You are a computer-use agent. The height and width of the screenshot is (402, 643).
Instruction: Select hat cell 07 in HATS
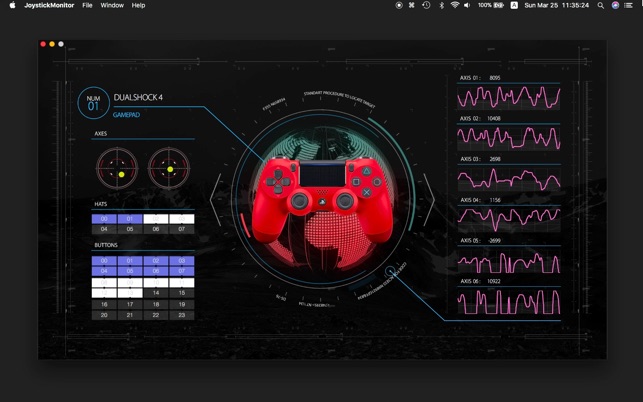(x=182, y=229)
